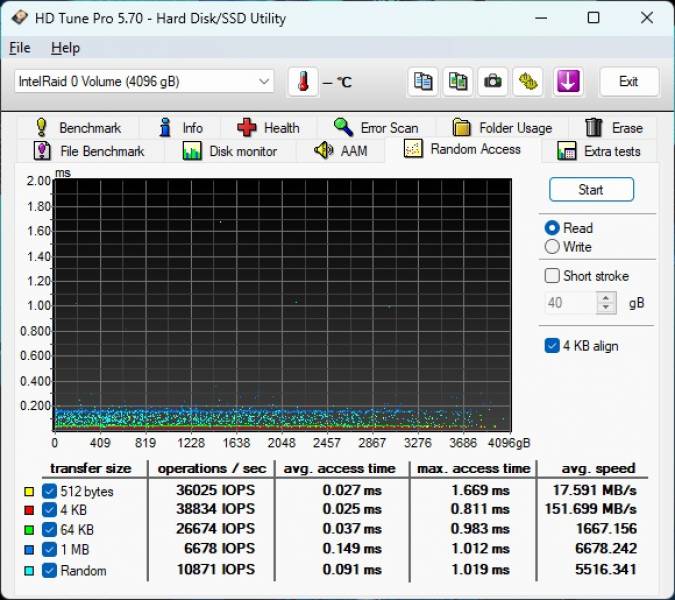The height and width of the screenshot is (600, 675).
Task: Minimize the HD Tune Pro window
Action: tap(541, 18)
